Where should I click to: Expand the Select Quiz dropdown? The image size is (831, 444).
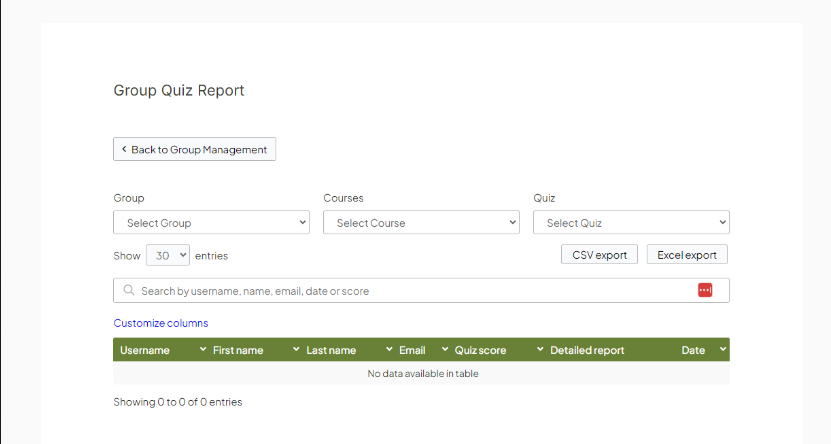tap(631, 222)
